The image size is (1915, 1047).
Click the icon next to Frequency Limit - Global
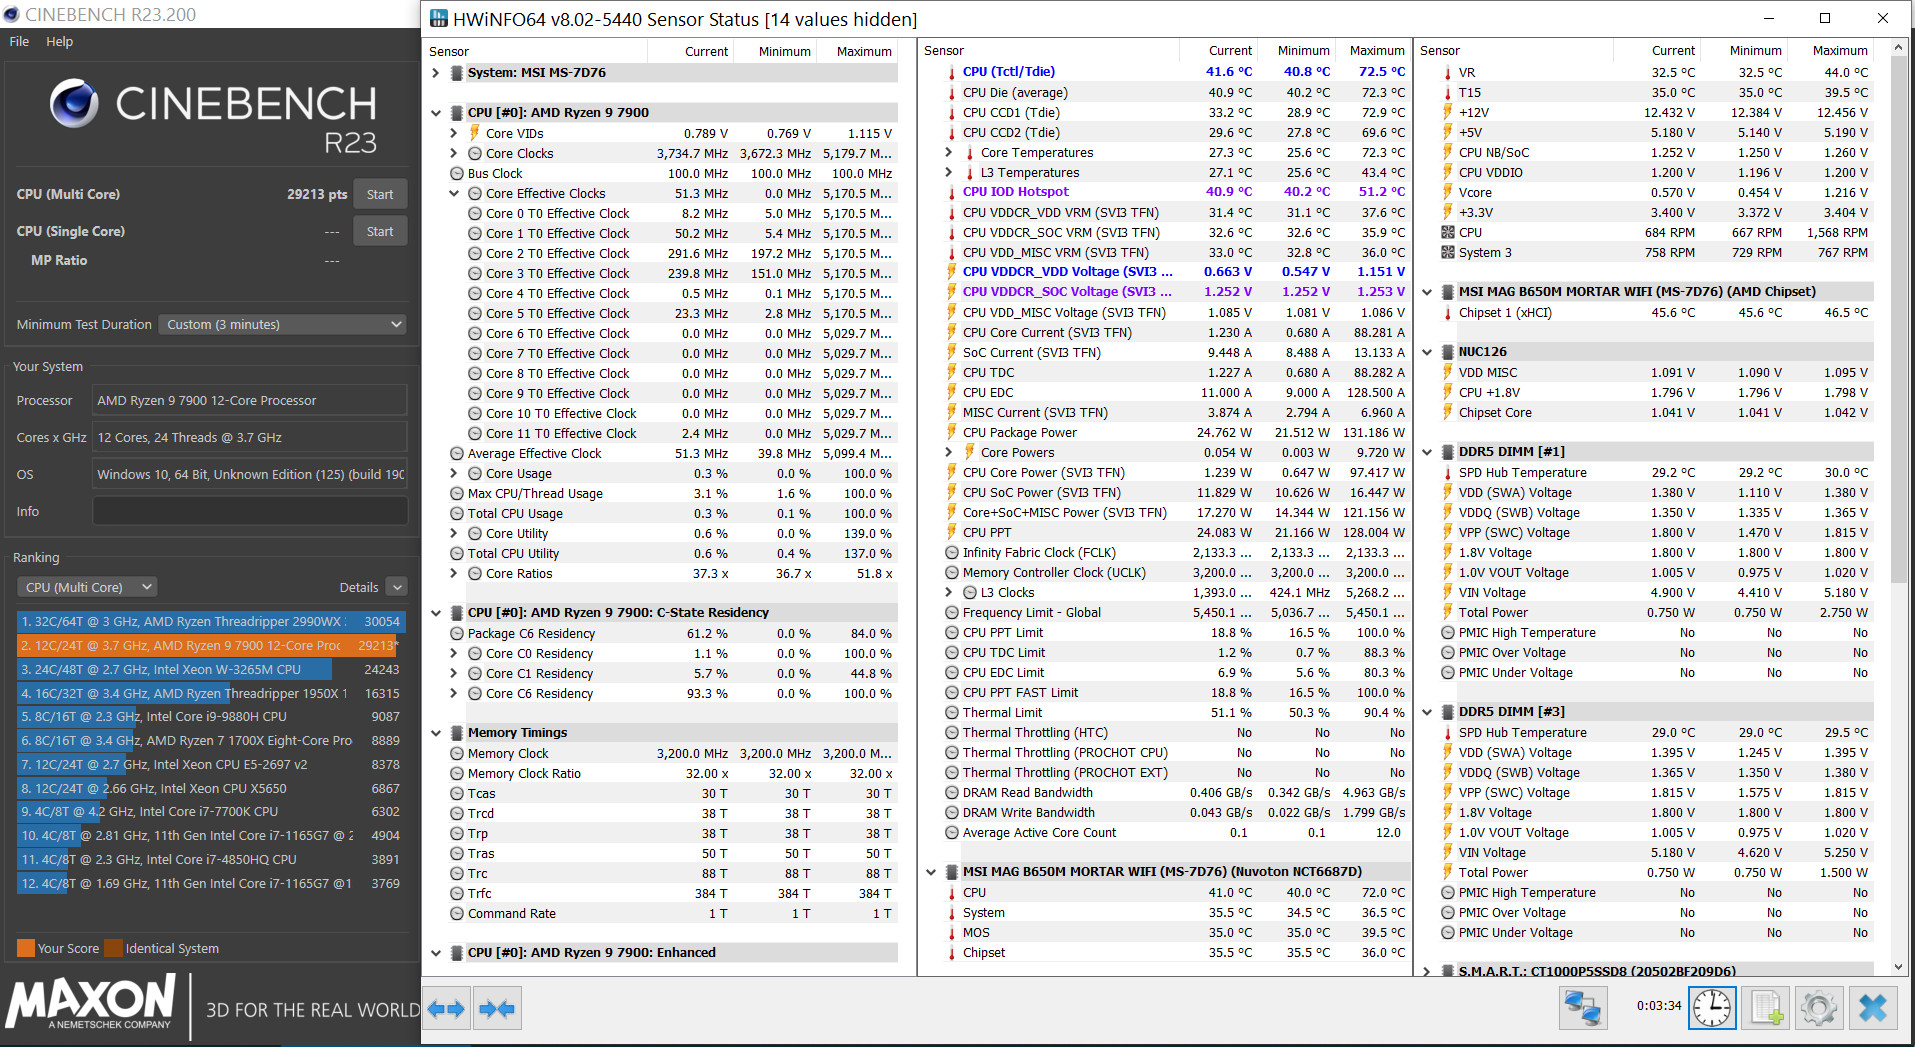click(952, 612)
